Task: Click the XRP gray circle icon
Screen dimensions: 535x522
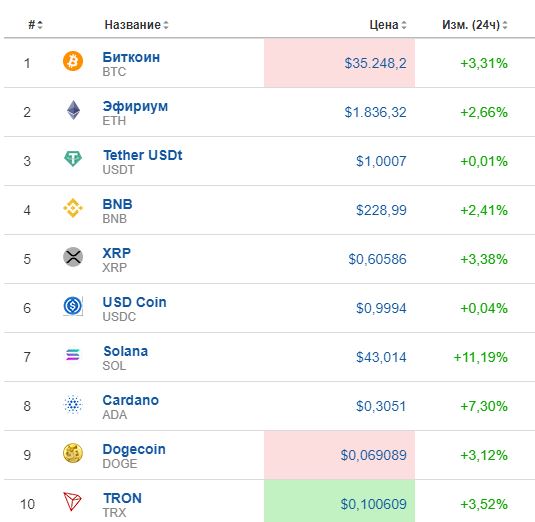Action: point(73,257)
